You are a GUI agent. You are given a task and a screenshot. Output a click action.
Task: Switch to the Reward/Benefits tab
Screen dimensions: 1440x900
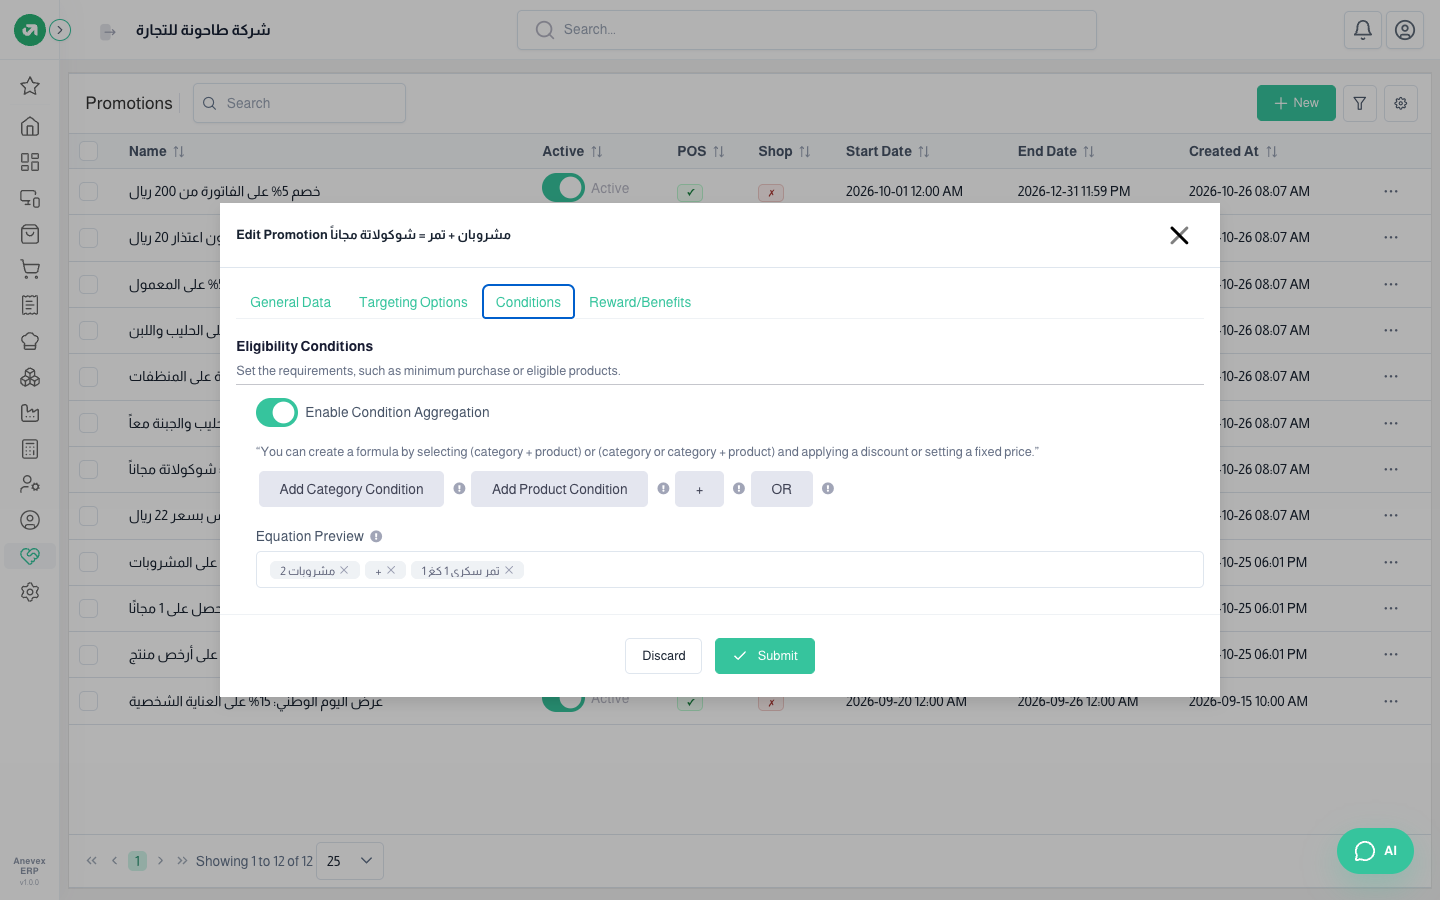point(640,302)
